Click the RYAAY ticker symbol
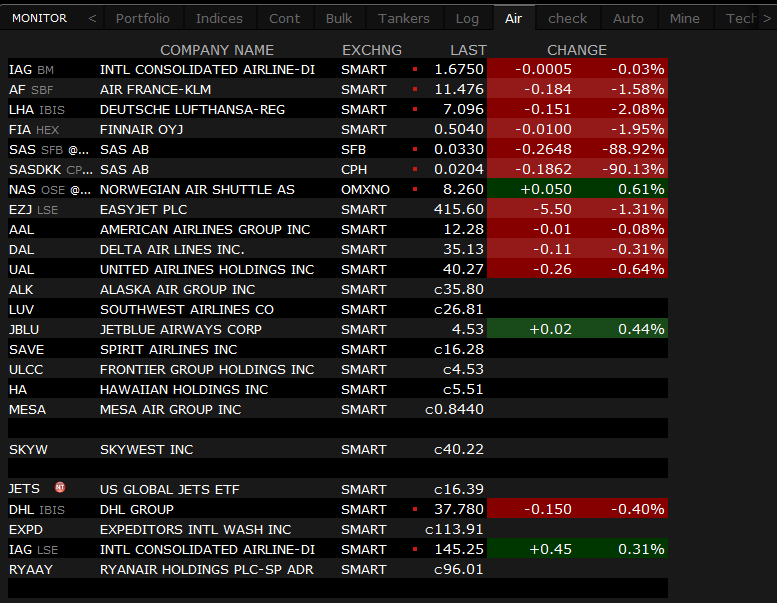The image size is (777, 603). 31,569
